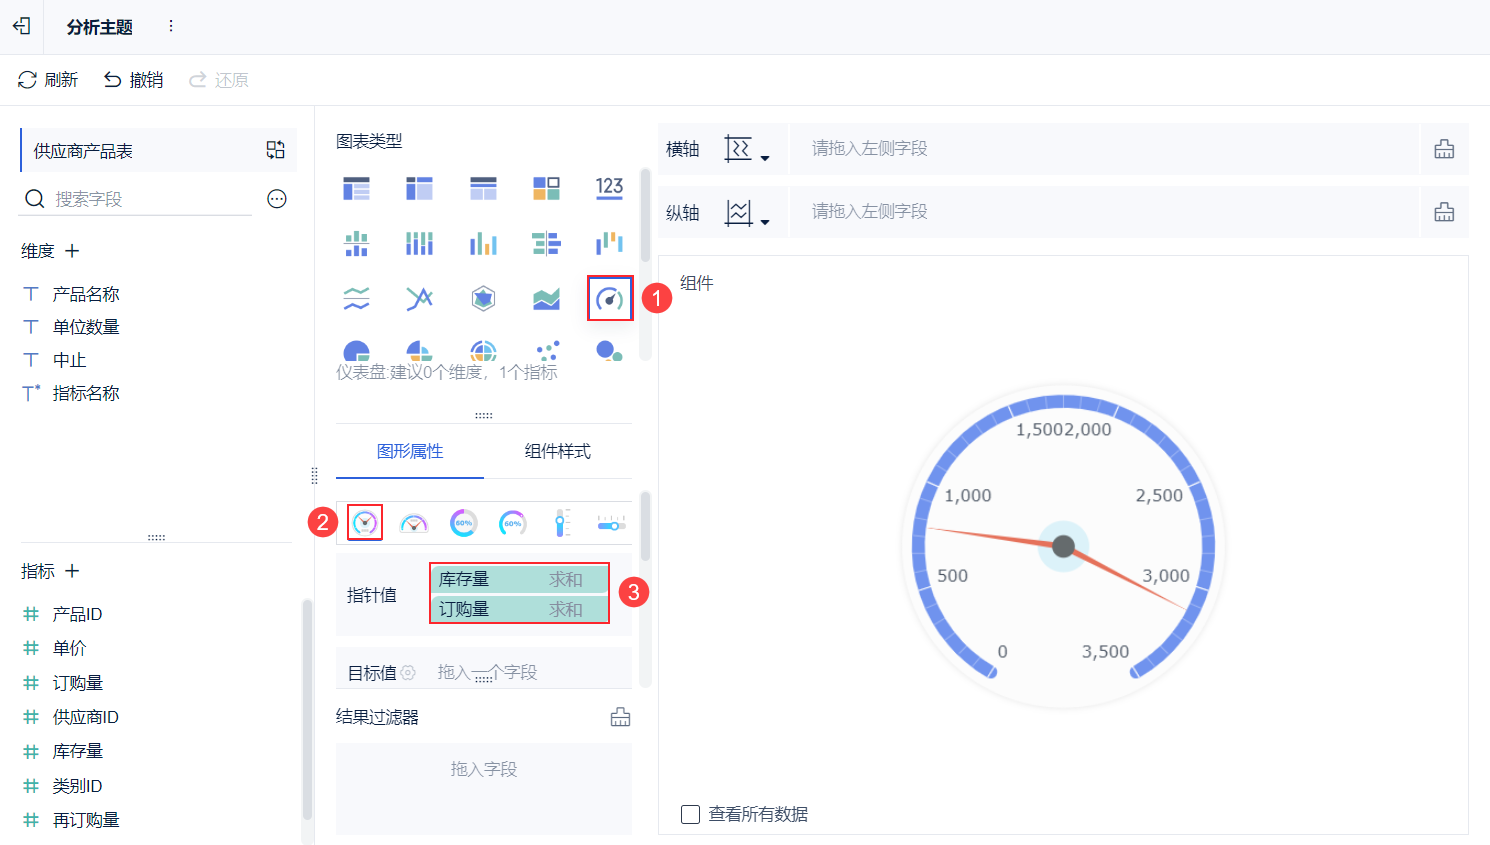Select the 60% ring progress style icon
Screen dimensions: 1490x845
tap(463, 522)
